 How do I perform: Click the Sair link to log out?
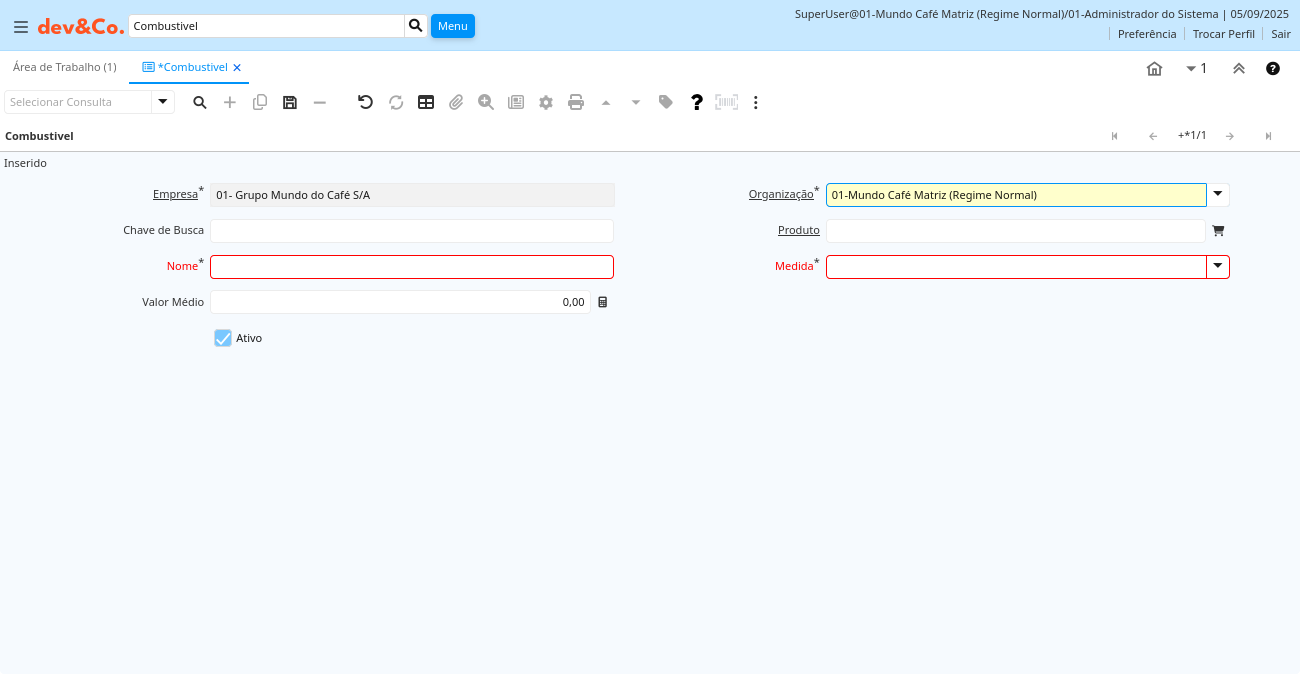click(1281, 34)
